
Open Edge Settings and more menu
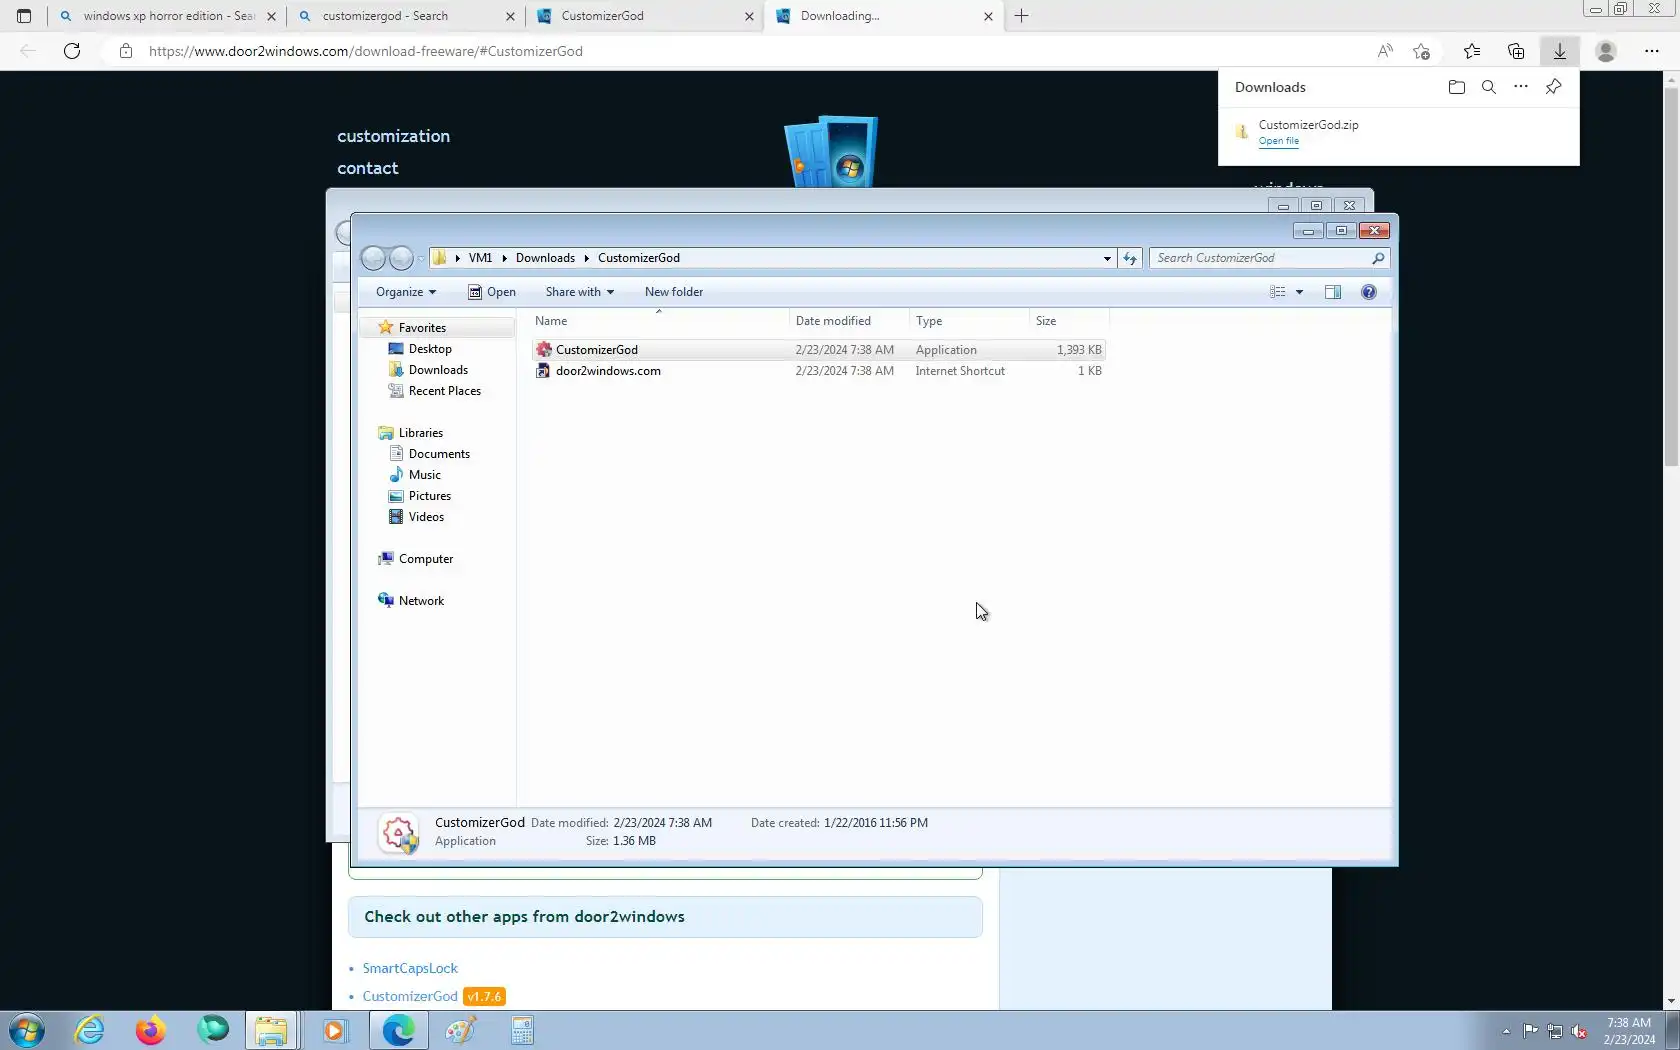(1652, 51)
